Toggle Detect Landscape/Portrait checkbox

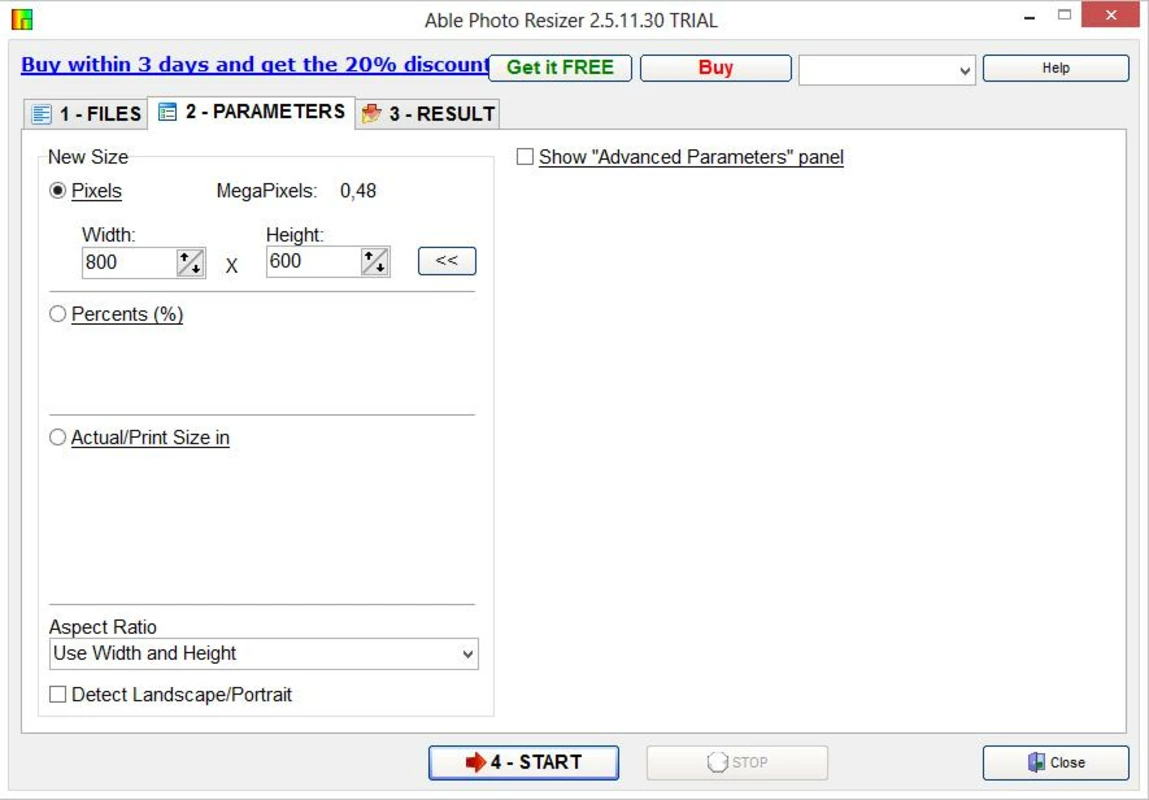pos(57,694)
